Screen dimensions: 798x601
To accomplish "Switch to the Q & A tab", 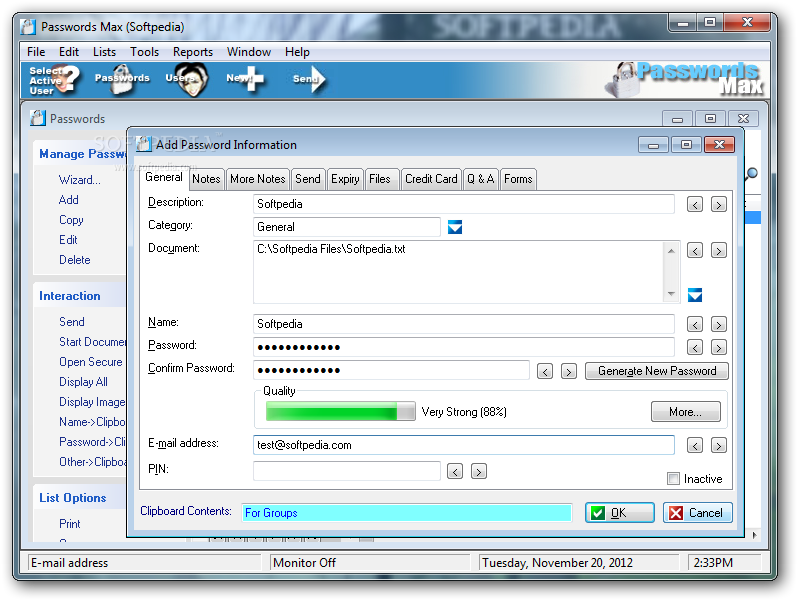I will tap(480, 179).
